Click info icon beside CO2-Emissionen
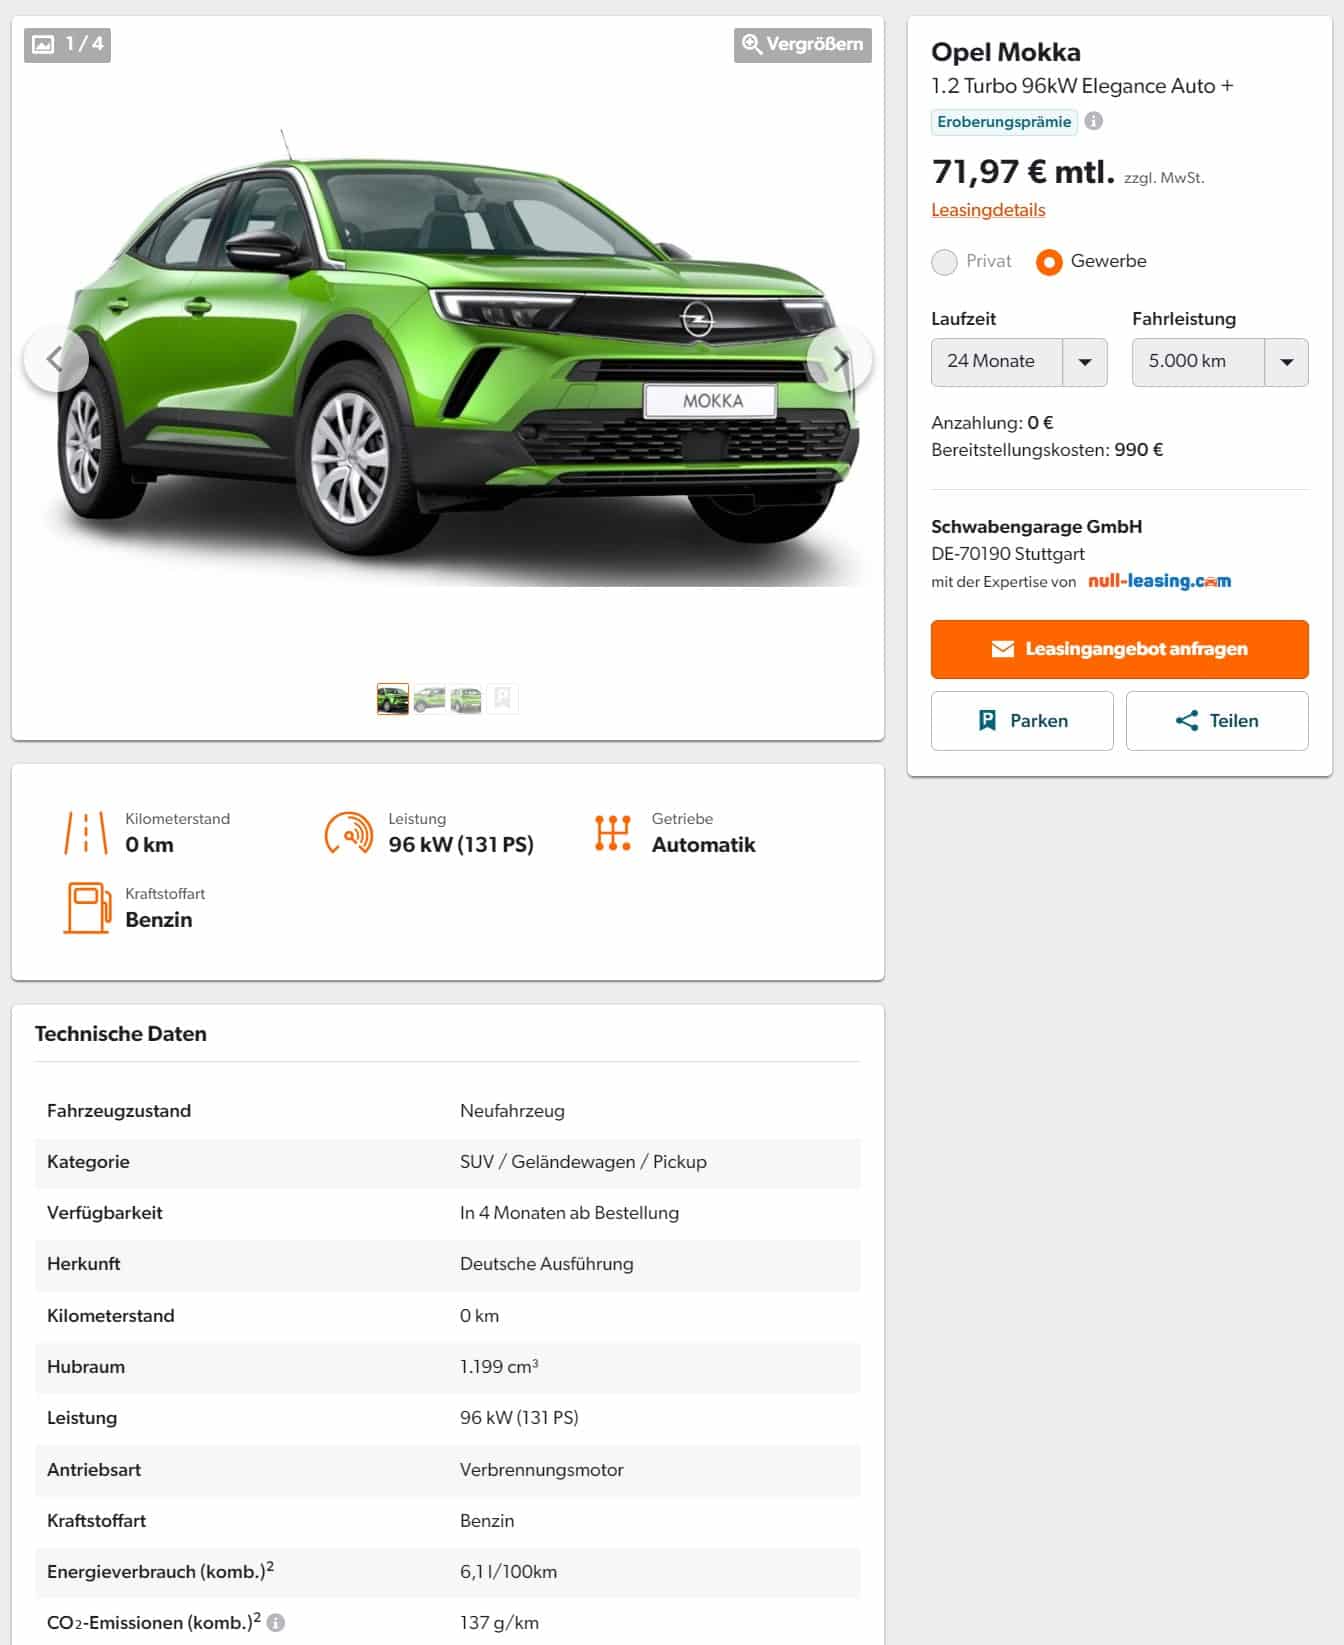 276,1622
